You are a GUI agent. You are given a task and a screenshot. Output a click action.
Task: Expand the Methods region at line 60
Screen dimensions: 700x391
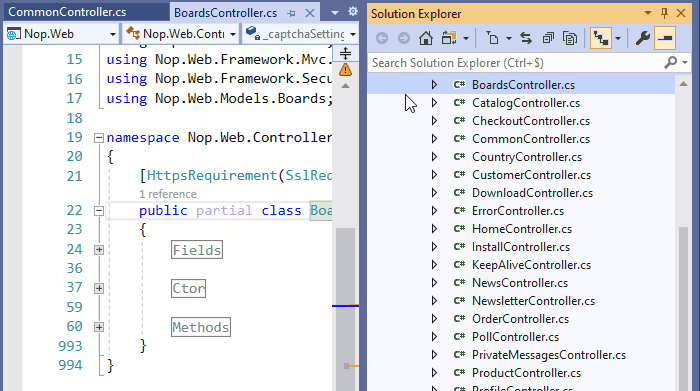[x=99, y=327]
